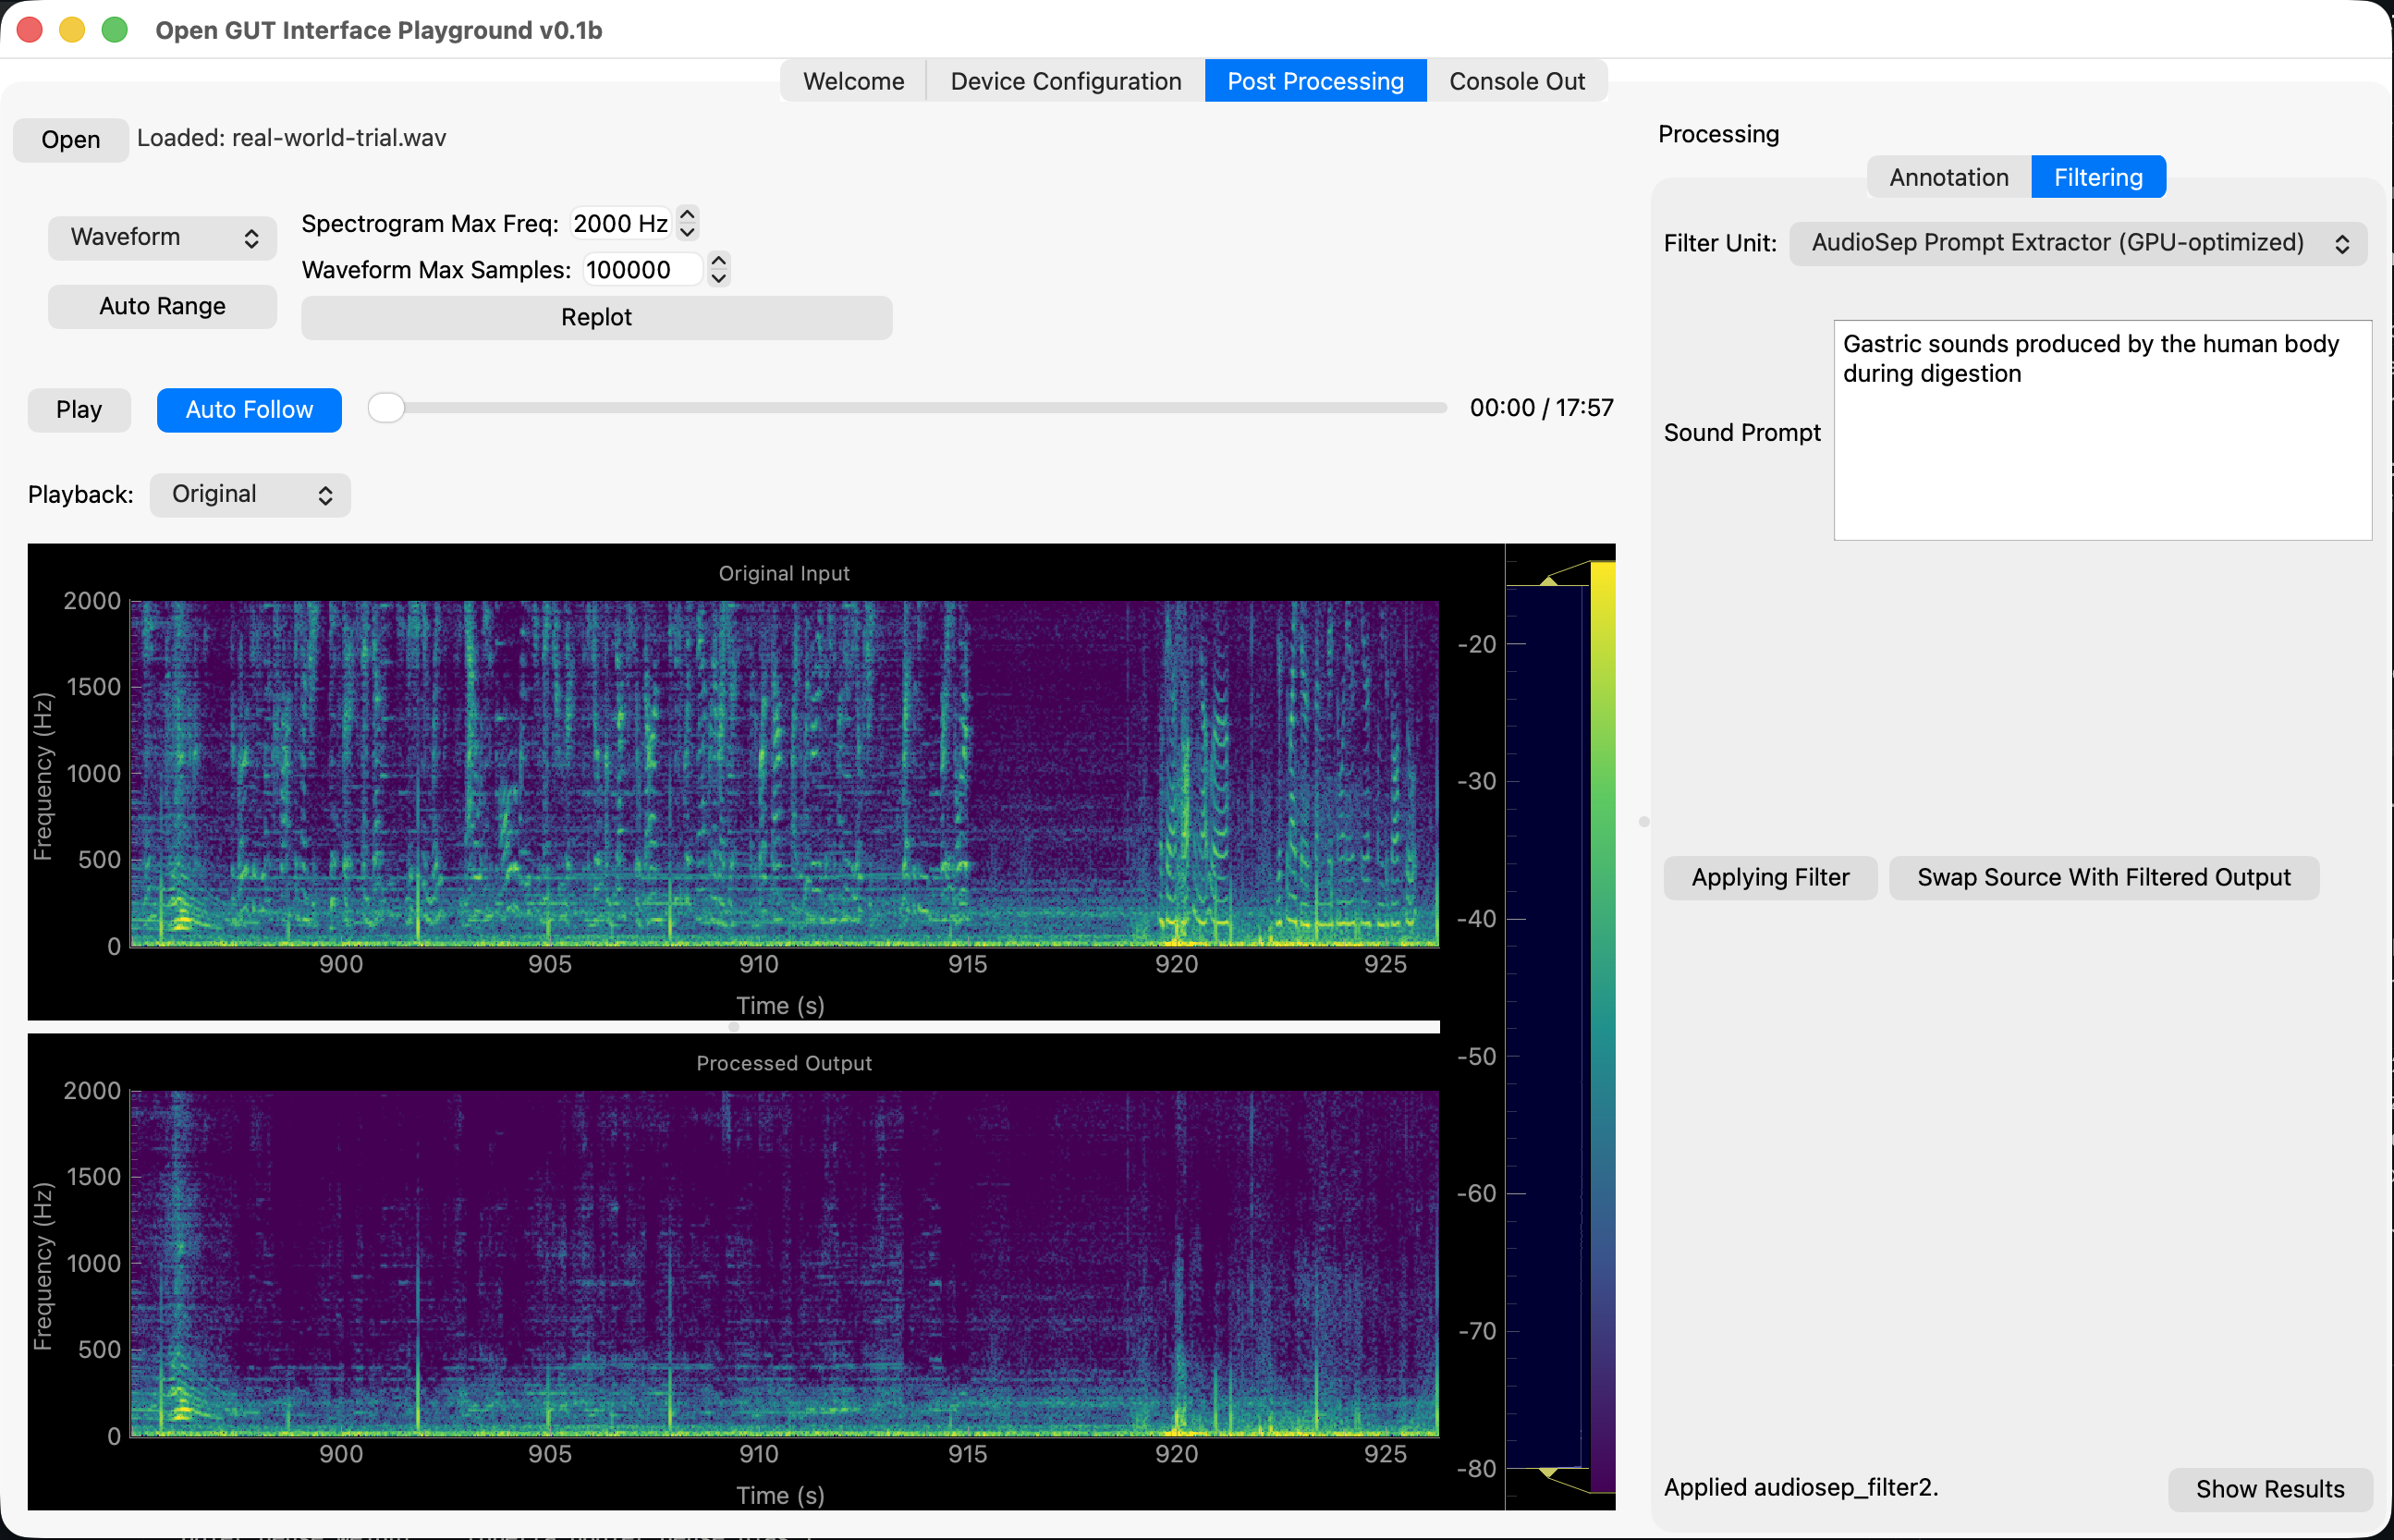
Task: Click the Loaded: real-world-trial.wav label
Action: (x=291, y=138)
